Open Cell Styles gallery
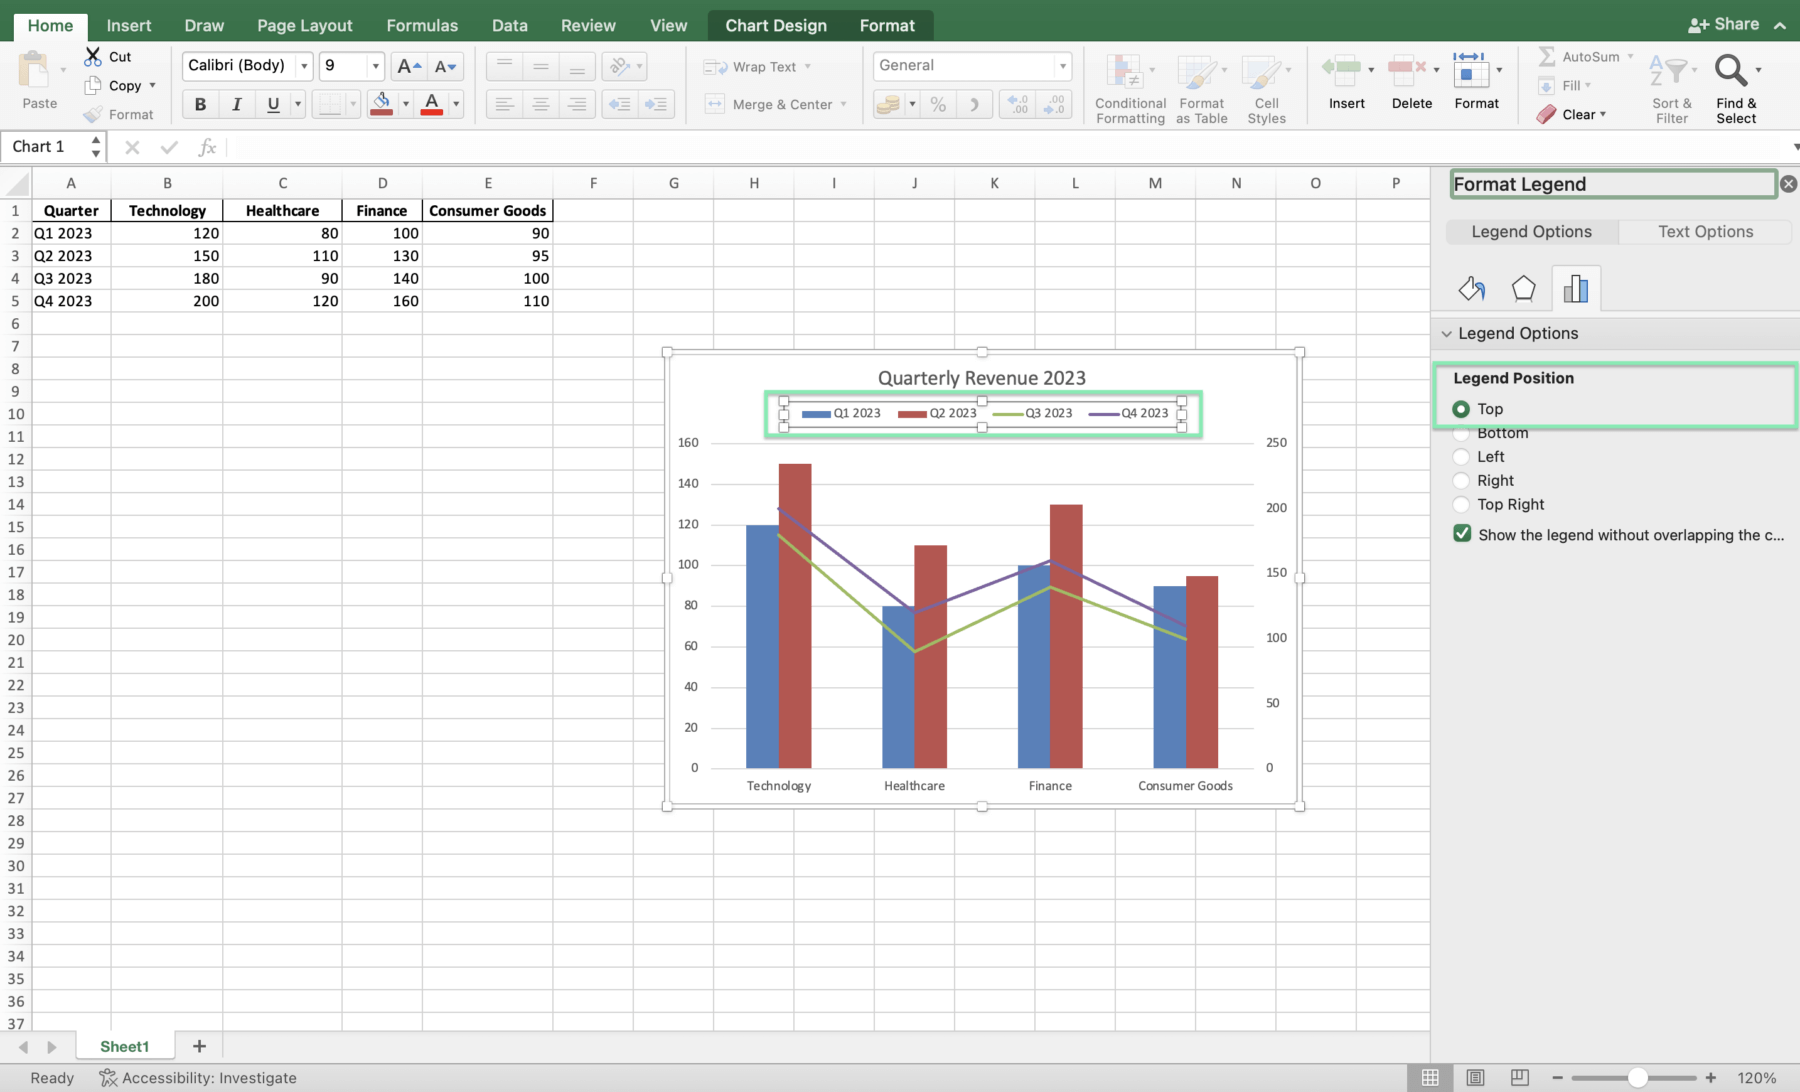Image resolution: width=1800 pixels, height=1092 pixels. tap(1266, 89)
